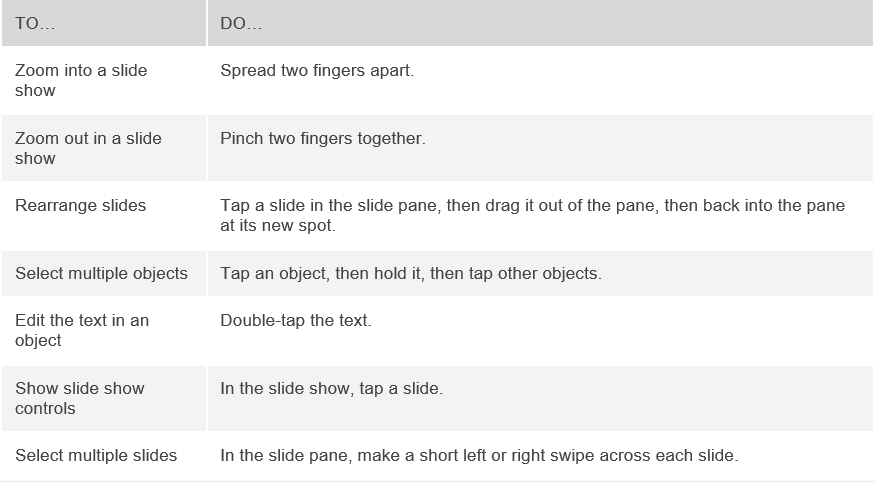This screenshot has height=482, width=875.
Task: Select the "Select multiple slides" cell
Action: click(96, 456)
